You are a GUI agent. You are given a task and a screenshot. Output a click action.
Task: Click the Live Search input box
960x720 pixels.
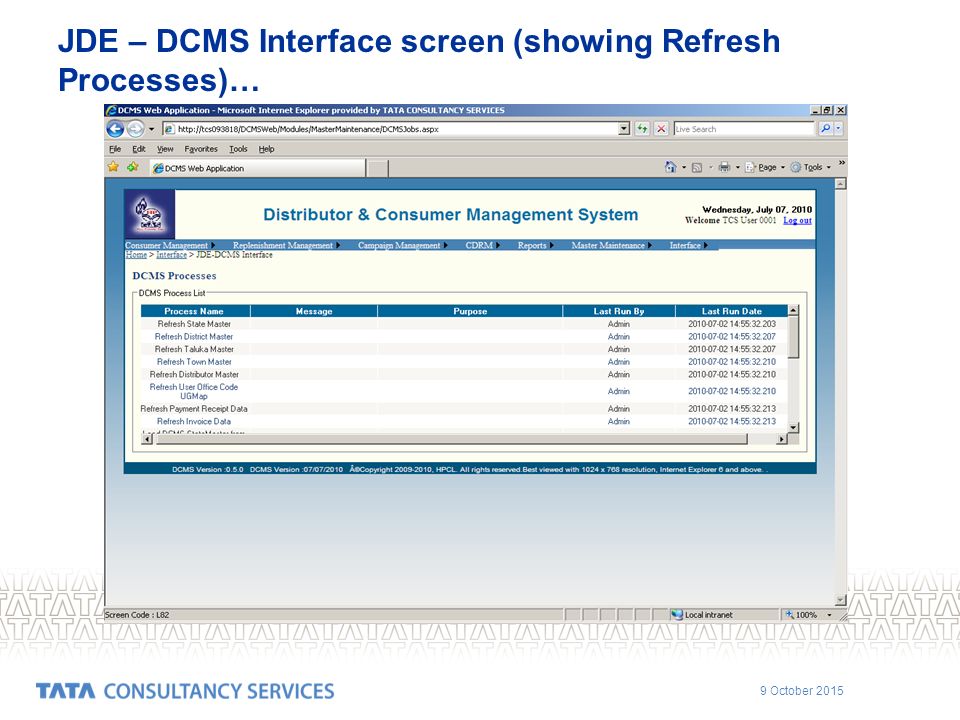click(x=744, y=129)
